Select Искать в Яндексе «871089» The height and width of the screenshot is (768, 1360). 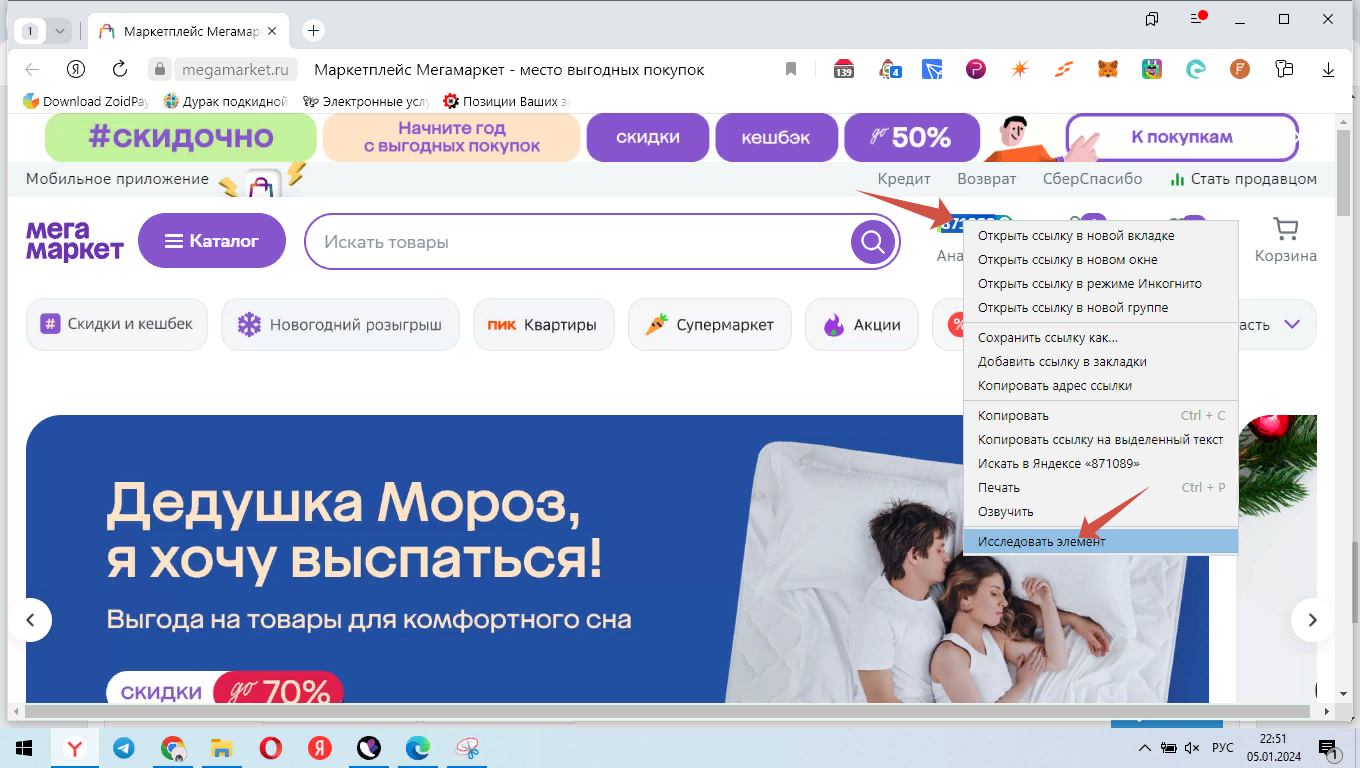click(x=1100, y=464)
